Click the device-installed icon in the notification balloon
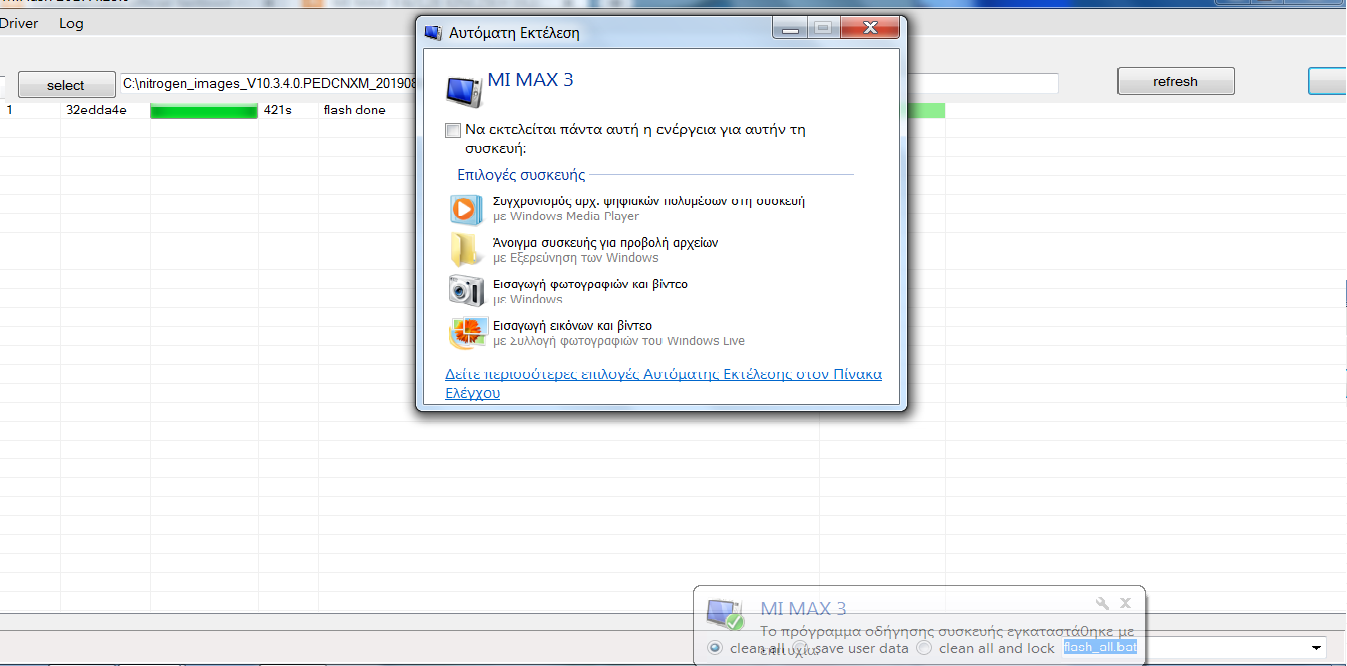Image resolution: width=1347 pixels, height=666 pixels. [x=724, y=615]
